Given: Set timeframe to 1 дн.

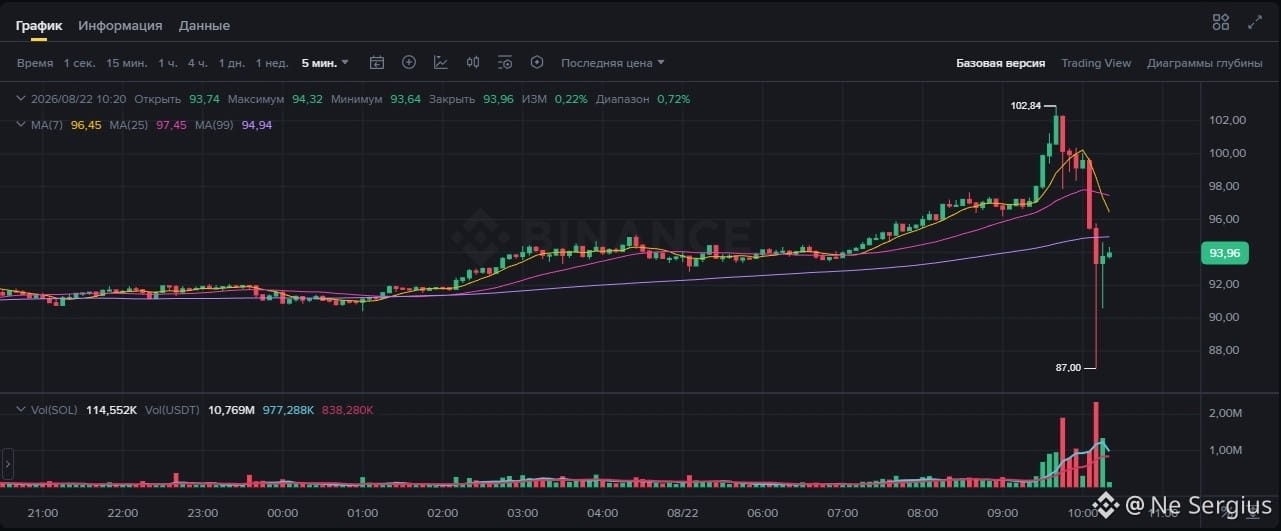Looking at the screenshot, I should tap(232, 63).
